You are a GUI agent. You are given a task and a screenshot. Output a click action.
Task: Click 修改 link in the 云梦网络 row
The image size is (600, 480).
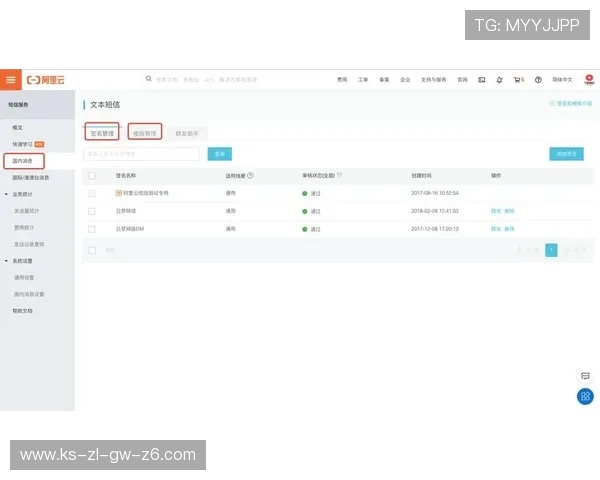[496, 211]
